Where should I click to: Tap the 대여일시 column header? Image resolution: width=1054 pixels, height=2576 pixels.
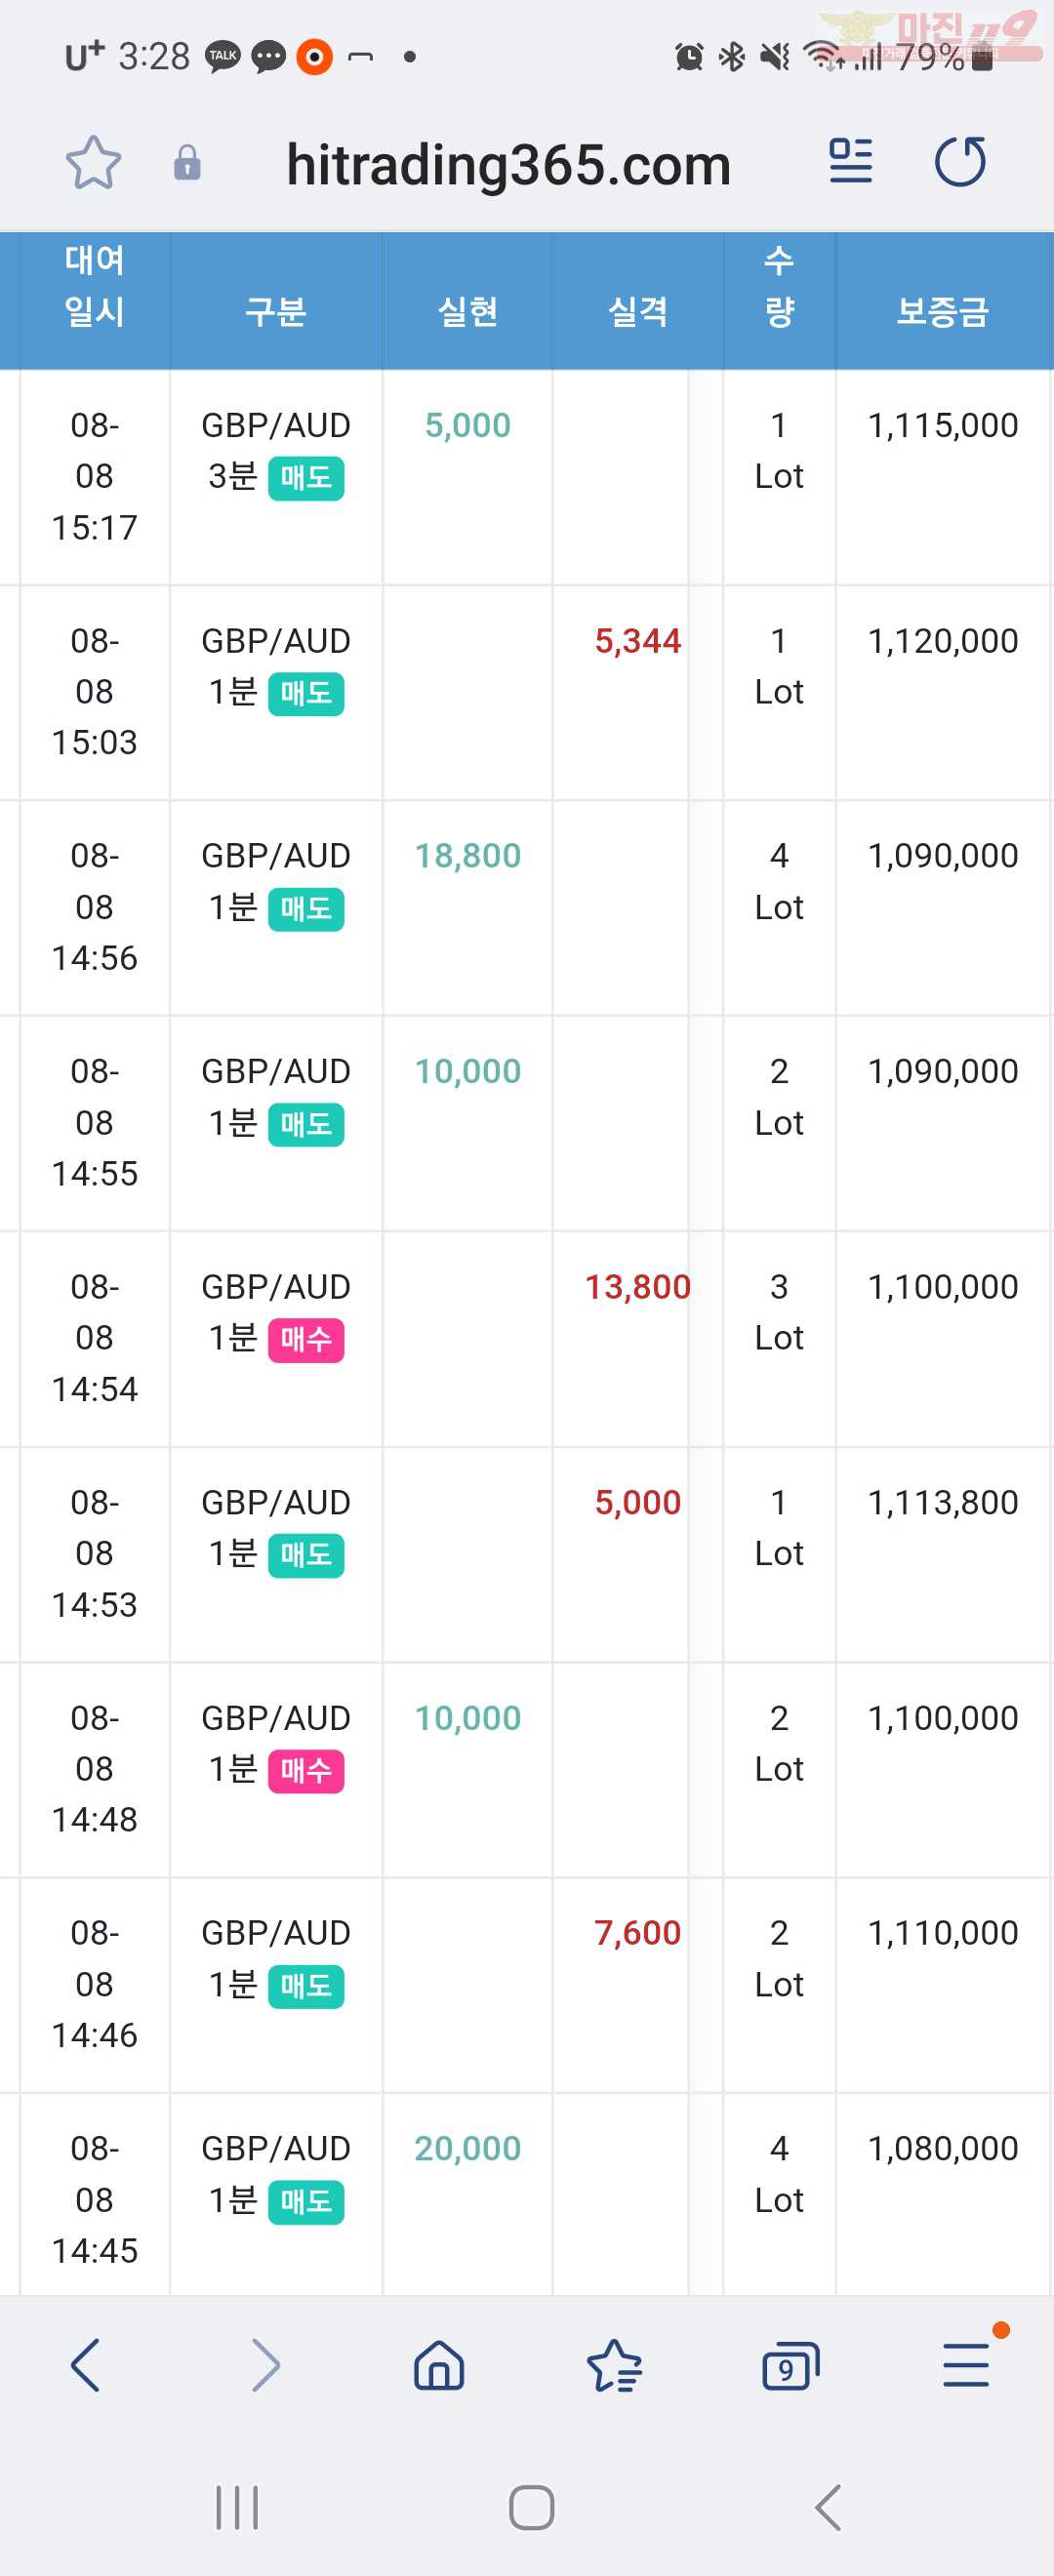94,286
